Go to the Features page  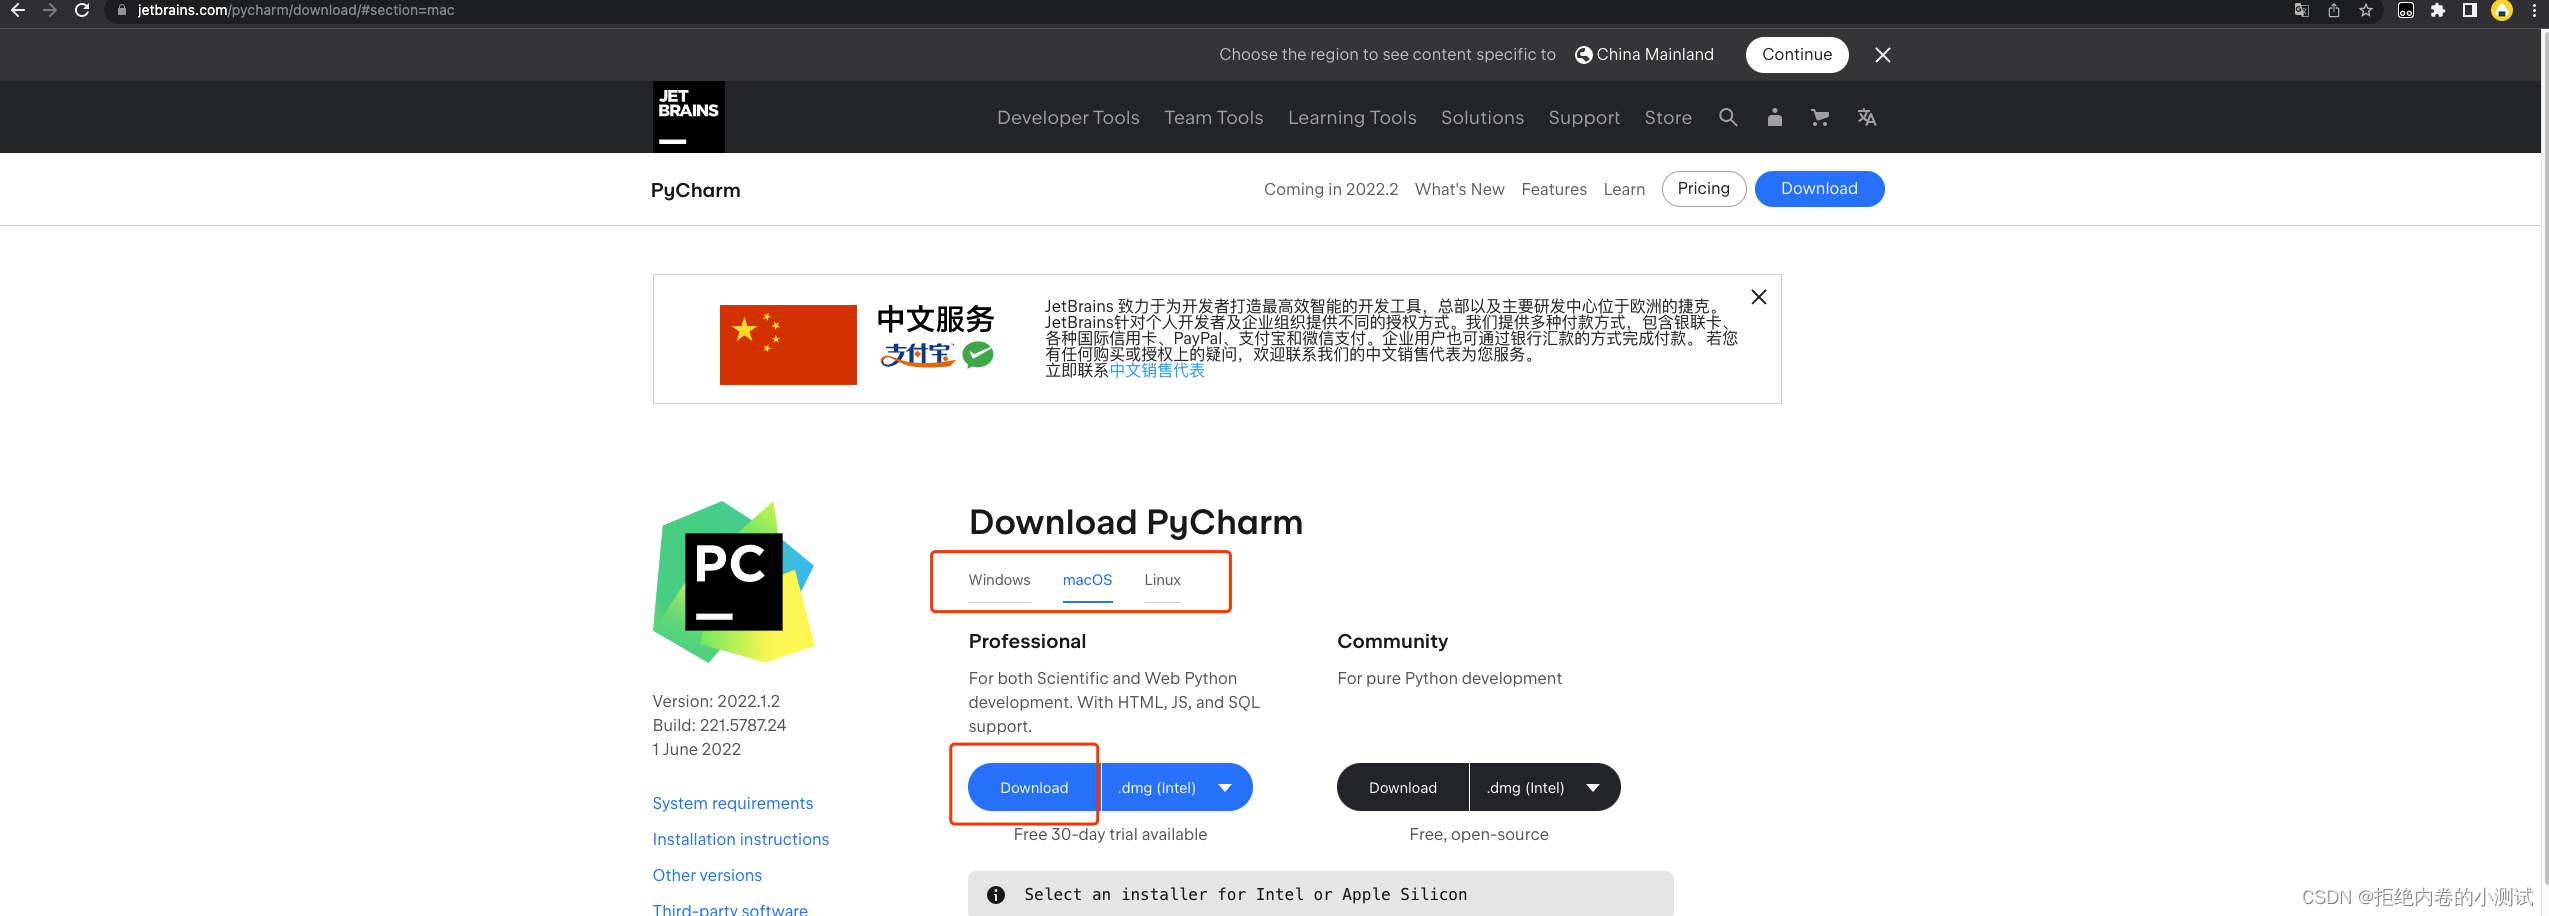coord(1554,190)
